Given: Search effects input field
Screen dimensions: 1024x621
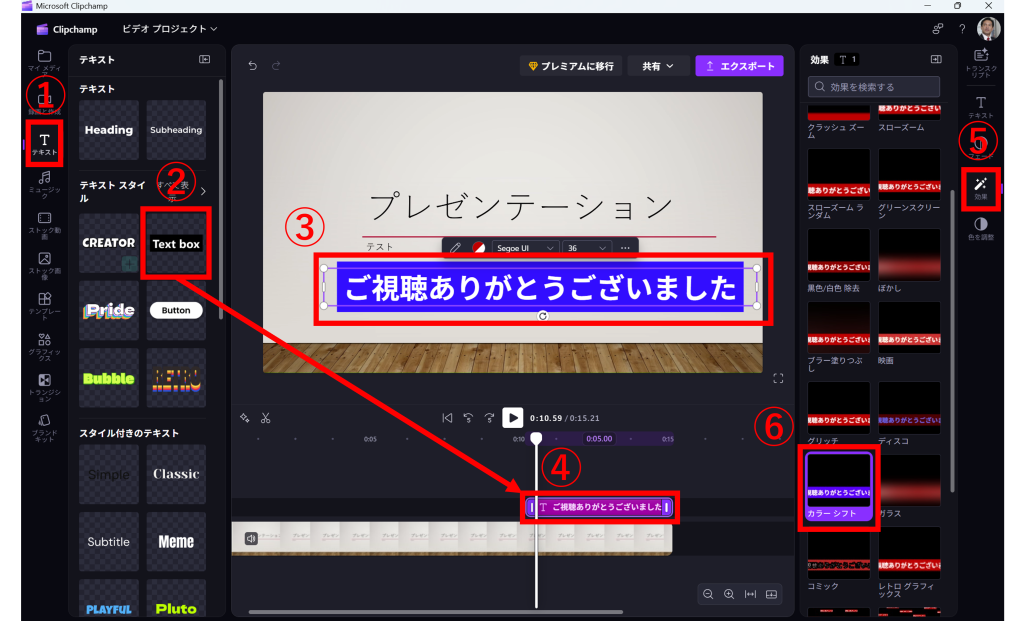Looking at the screenshot, I should click(874, 87).
